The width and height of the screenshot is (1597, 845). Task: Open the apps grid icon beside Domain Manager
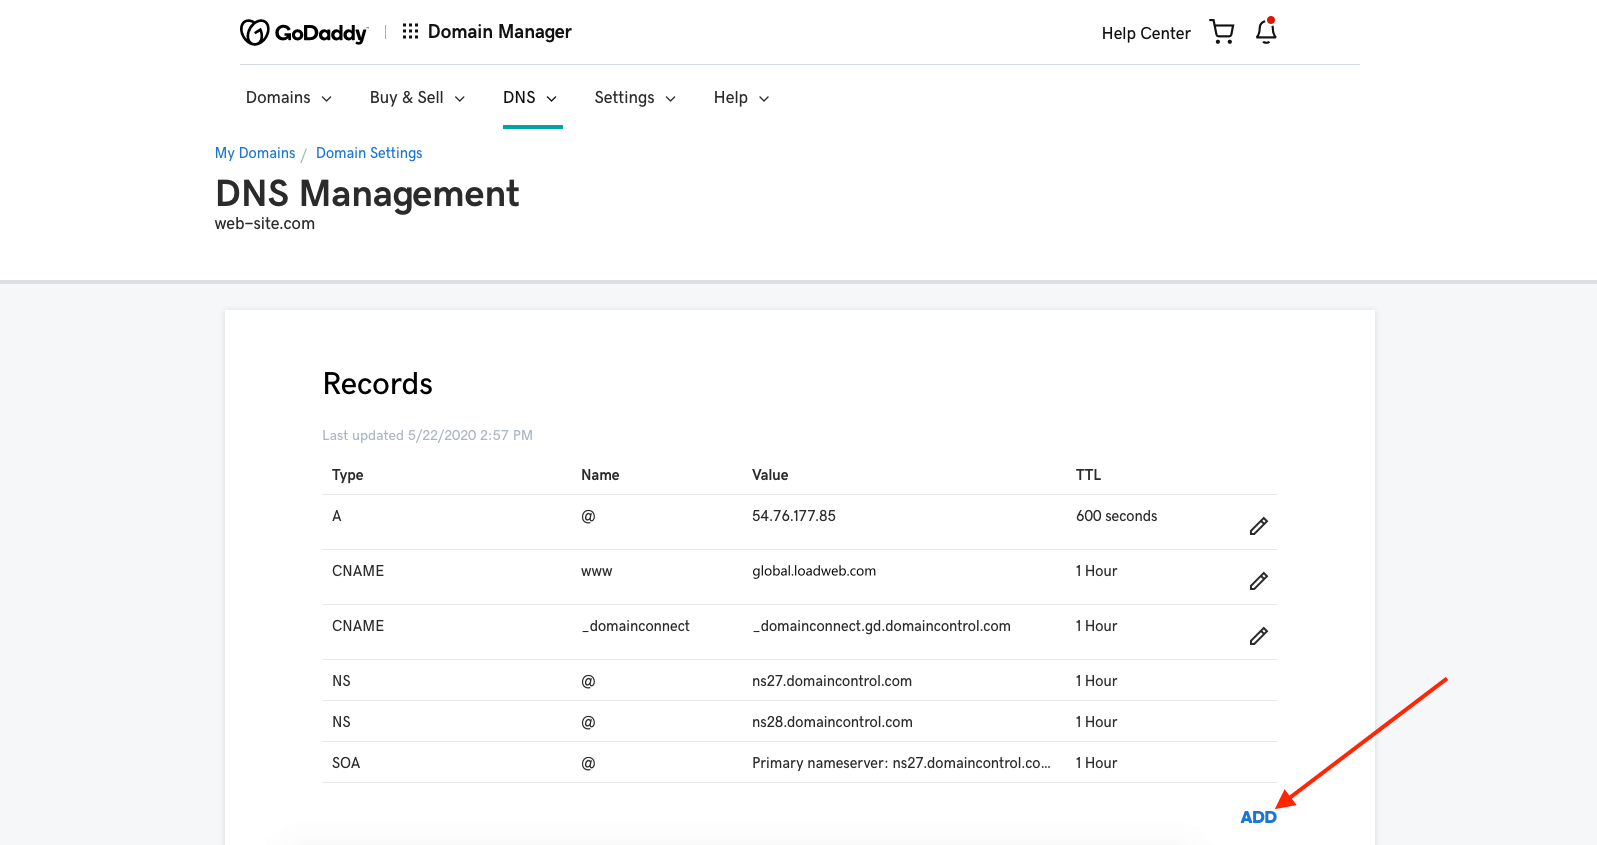[410, 32]
